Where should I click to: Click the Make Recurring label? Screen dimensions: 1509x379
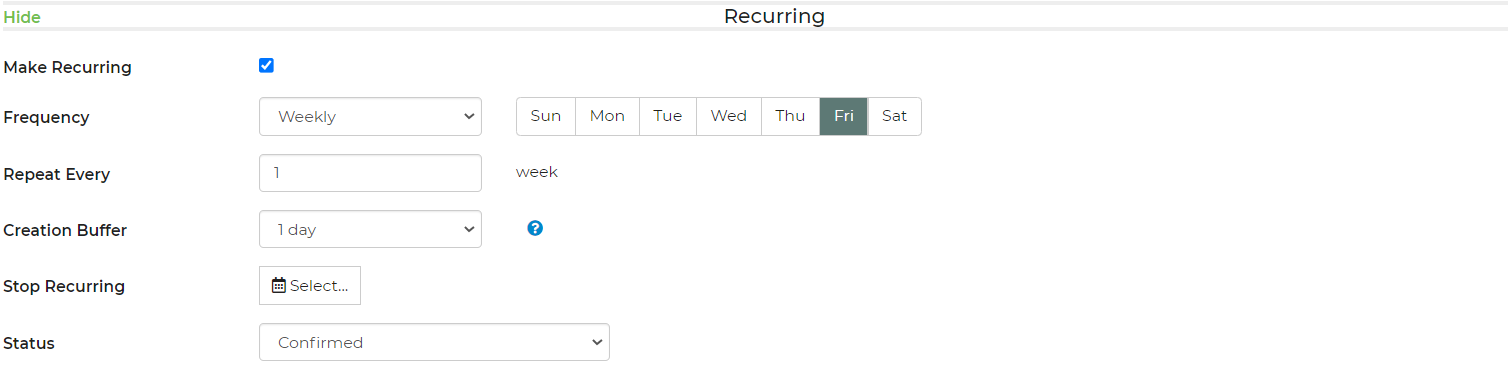(x=68, y=68)
